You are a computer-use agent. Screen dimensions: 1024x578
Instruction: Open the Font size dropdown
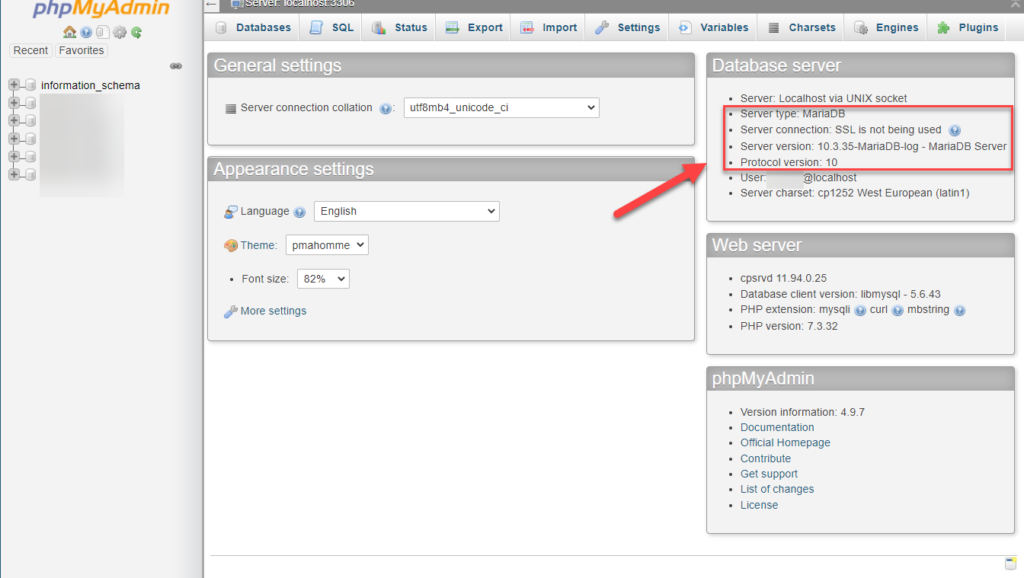tap(323, 278)
